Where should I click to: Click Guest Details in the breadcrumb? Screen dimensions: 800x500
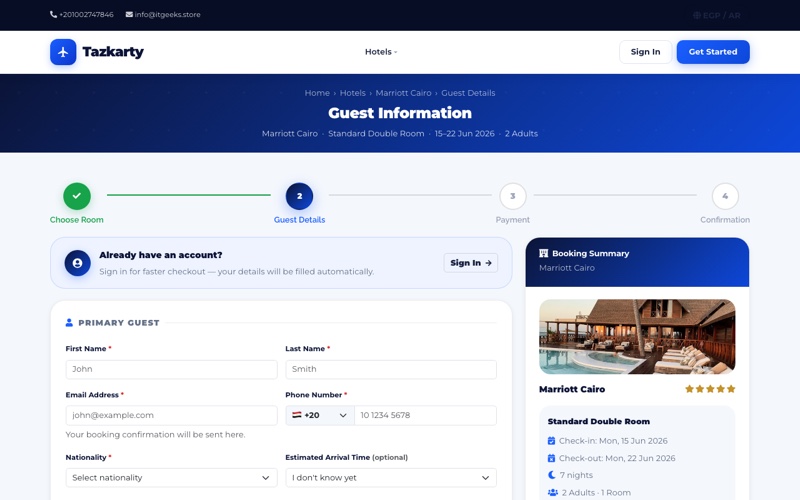click(x=468, y=93)
